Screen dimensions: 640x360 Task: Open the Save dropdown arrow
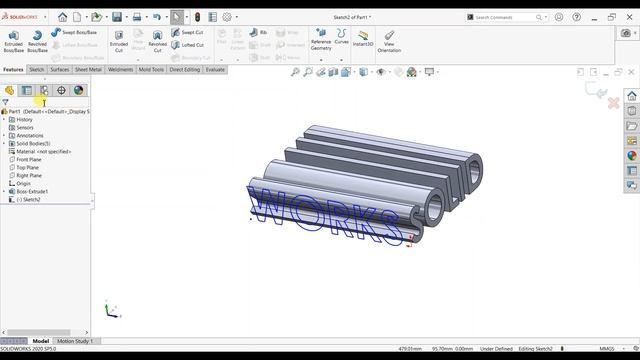coord(127,17)
